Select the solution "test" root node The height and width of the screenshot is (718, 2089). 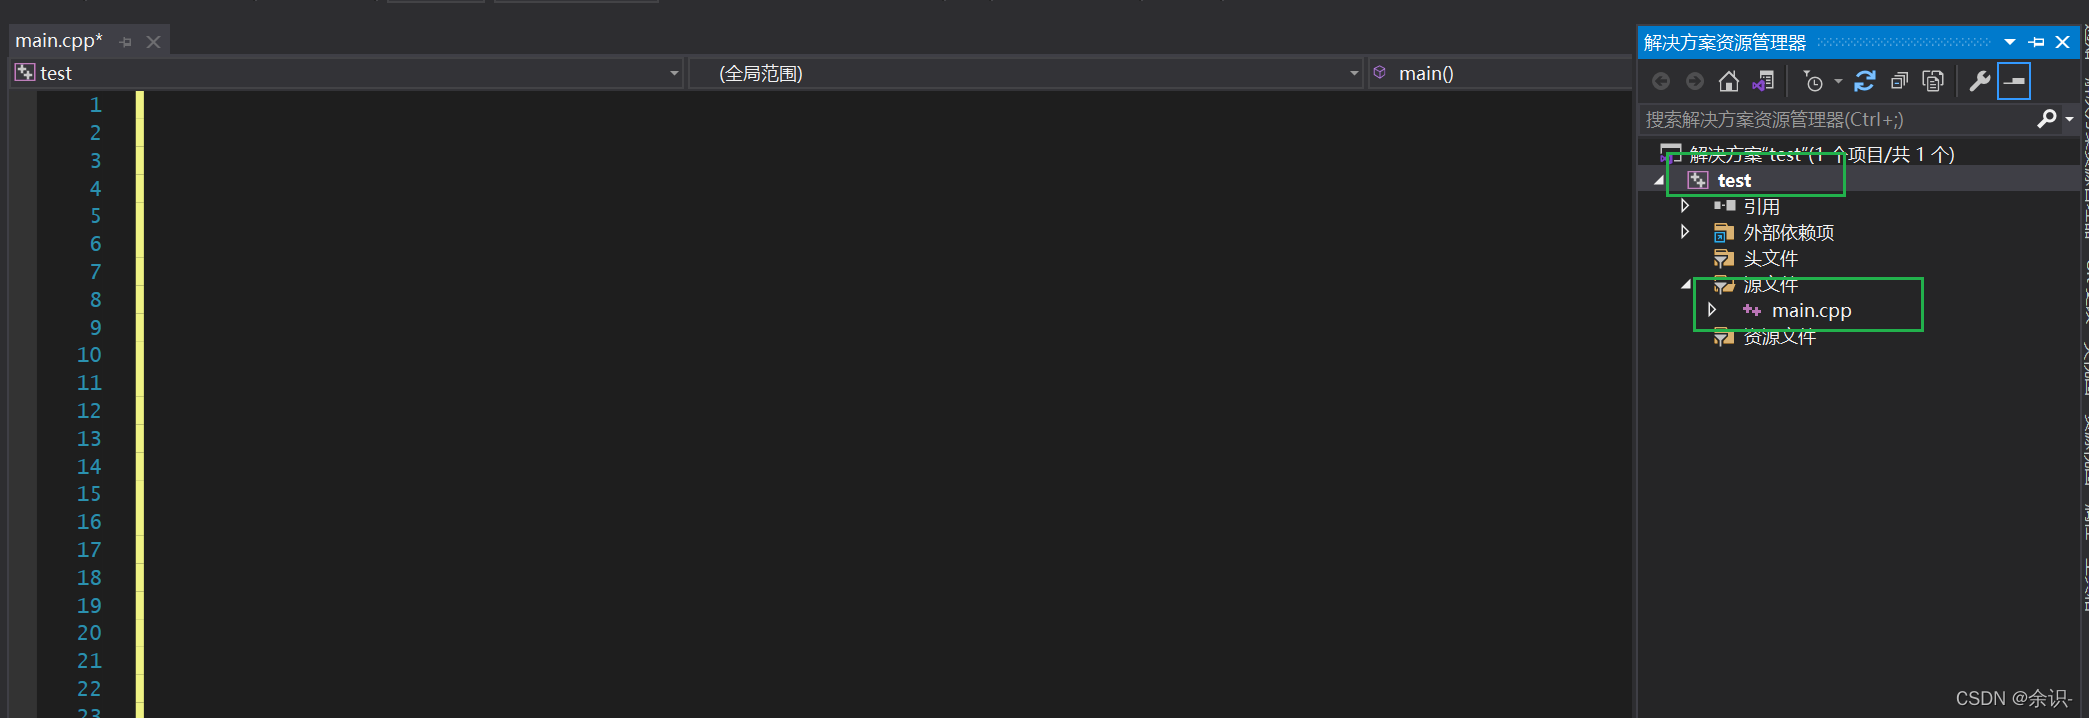(x=1822, y=154)
